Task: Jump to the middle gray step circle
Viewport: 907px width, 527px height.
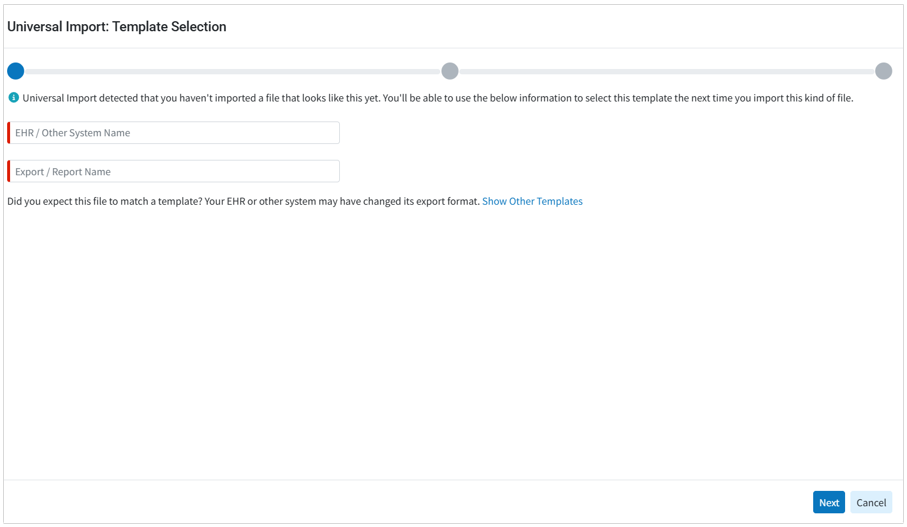Action: click(x=450, y=71)
